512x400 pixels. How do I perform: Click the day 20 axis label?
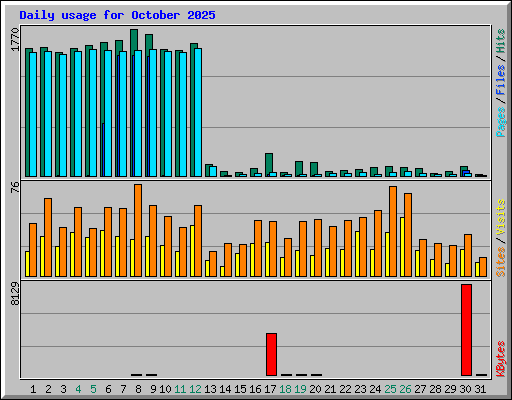click(x=315, y=389)
